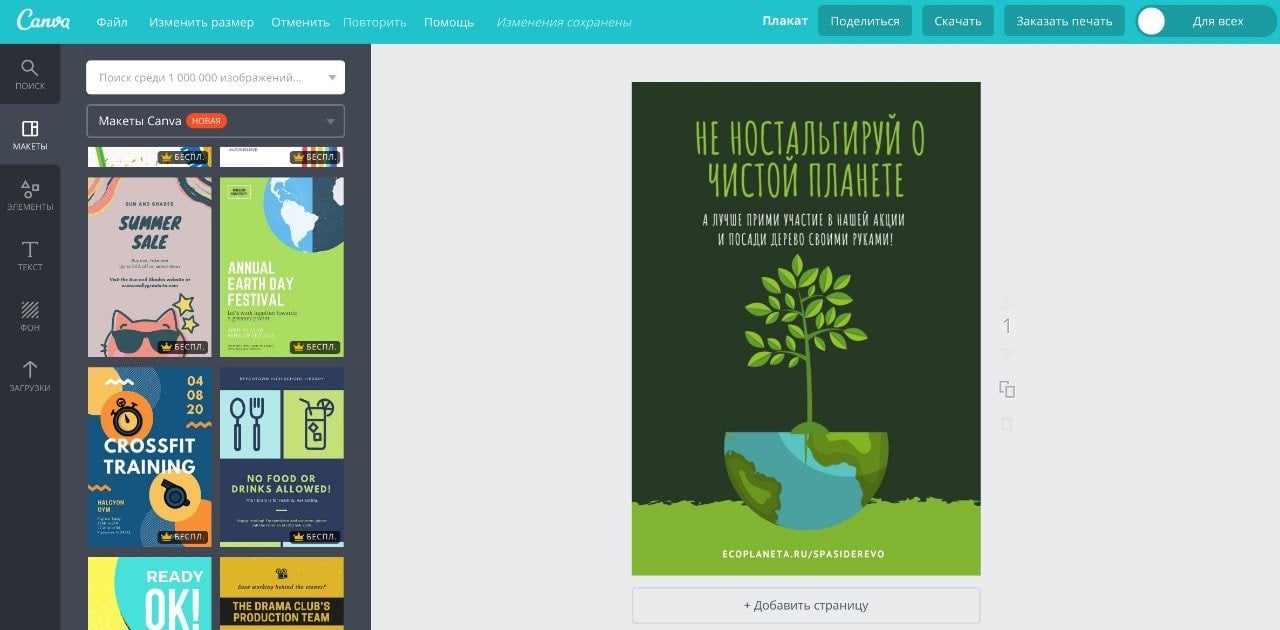The width and height of the screenshot is (1280, 630).
Task: Select the Ready OK template thumbnail
Action: click(150, 593)
